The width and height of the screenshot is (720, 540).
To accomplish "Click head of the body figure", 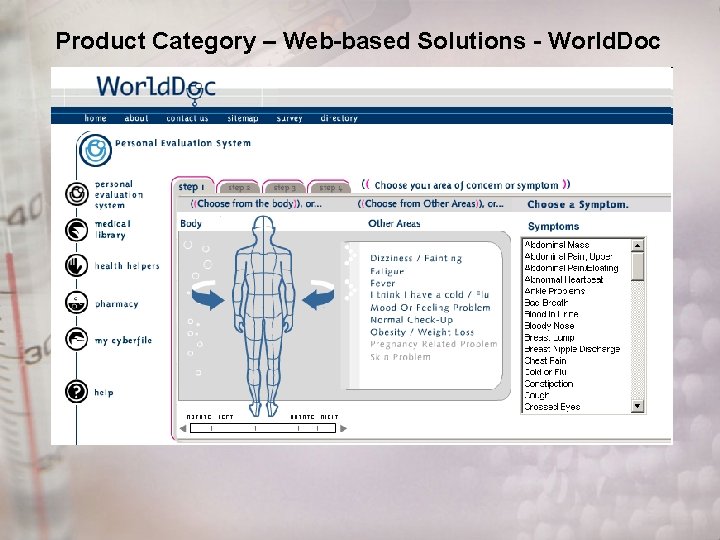I will click(x=264, y=228).
